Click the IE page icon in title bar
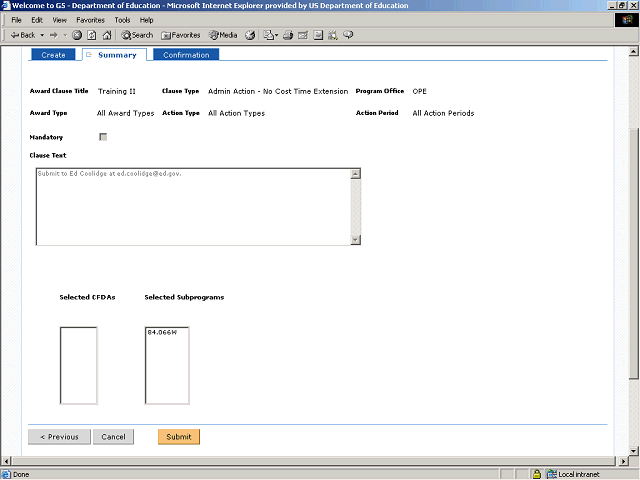640x480 pixels. click(6, 5)
